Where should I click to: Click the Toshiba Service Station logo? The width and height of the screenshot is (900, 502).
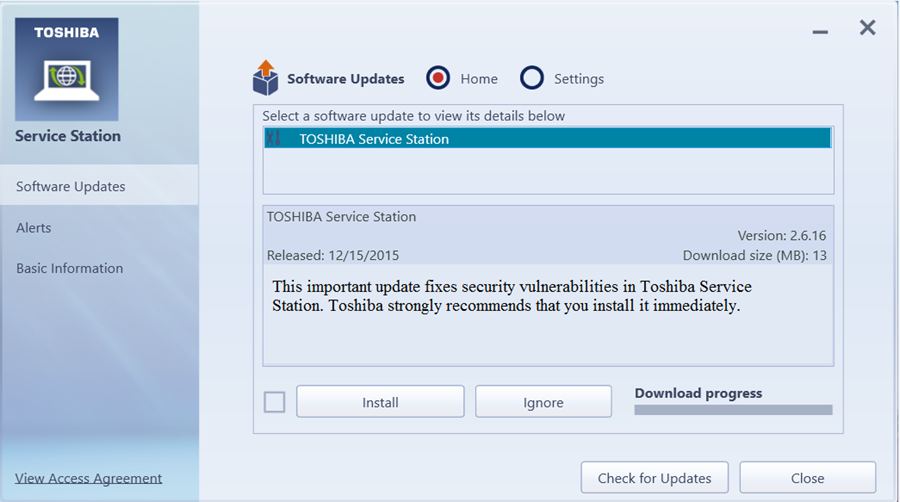pyautogui.click(x=68, y=69)
